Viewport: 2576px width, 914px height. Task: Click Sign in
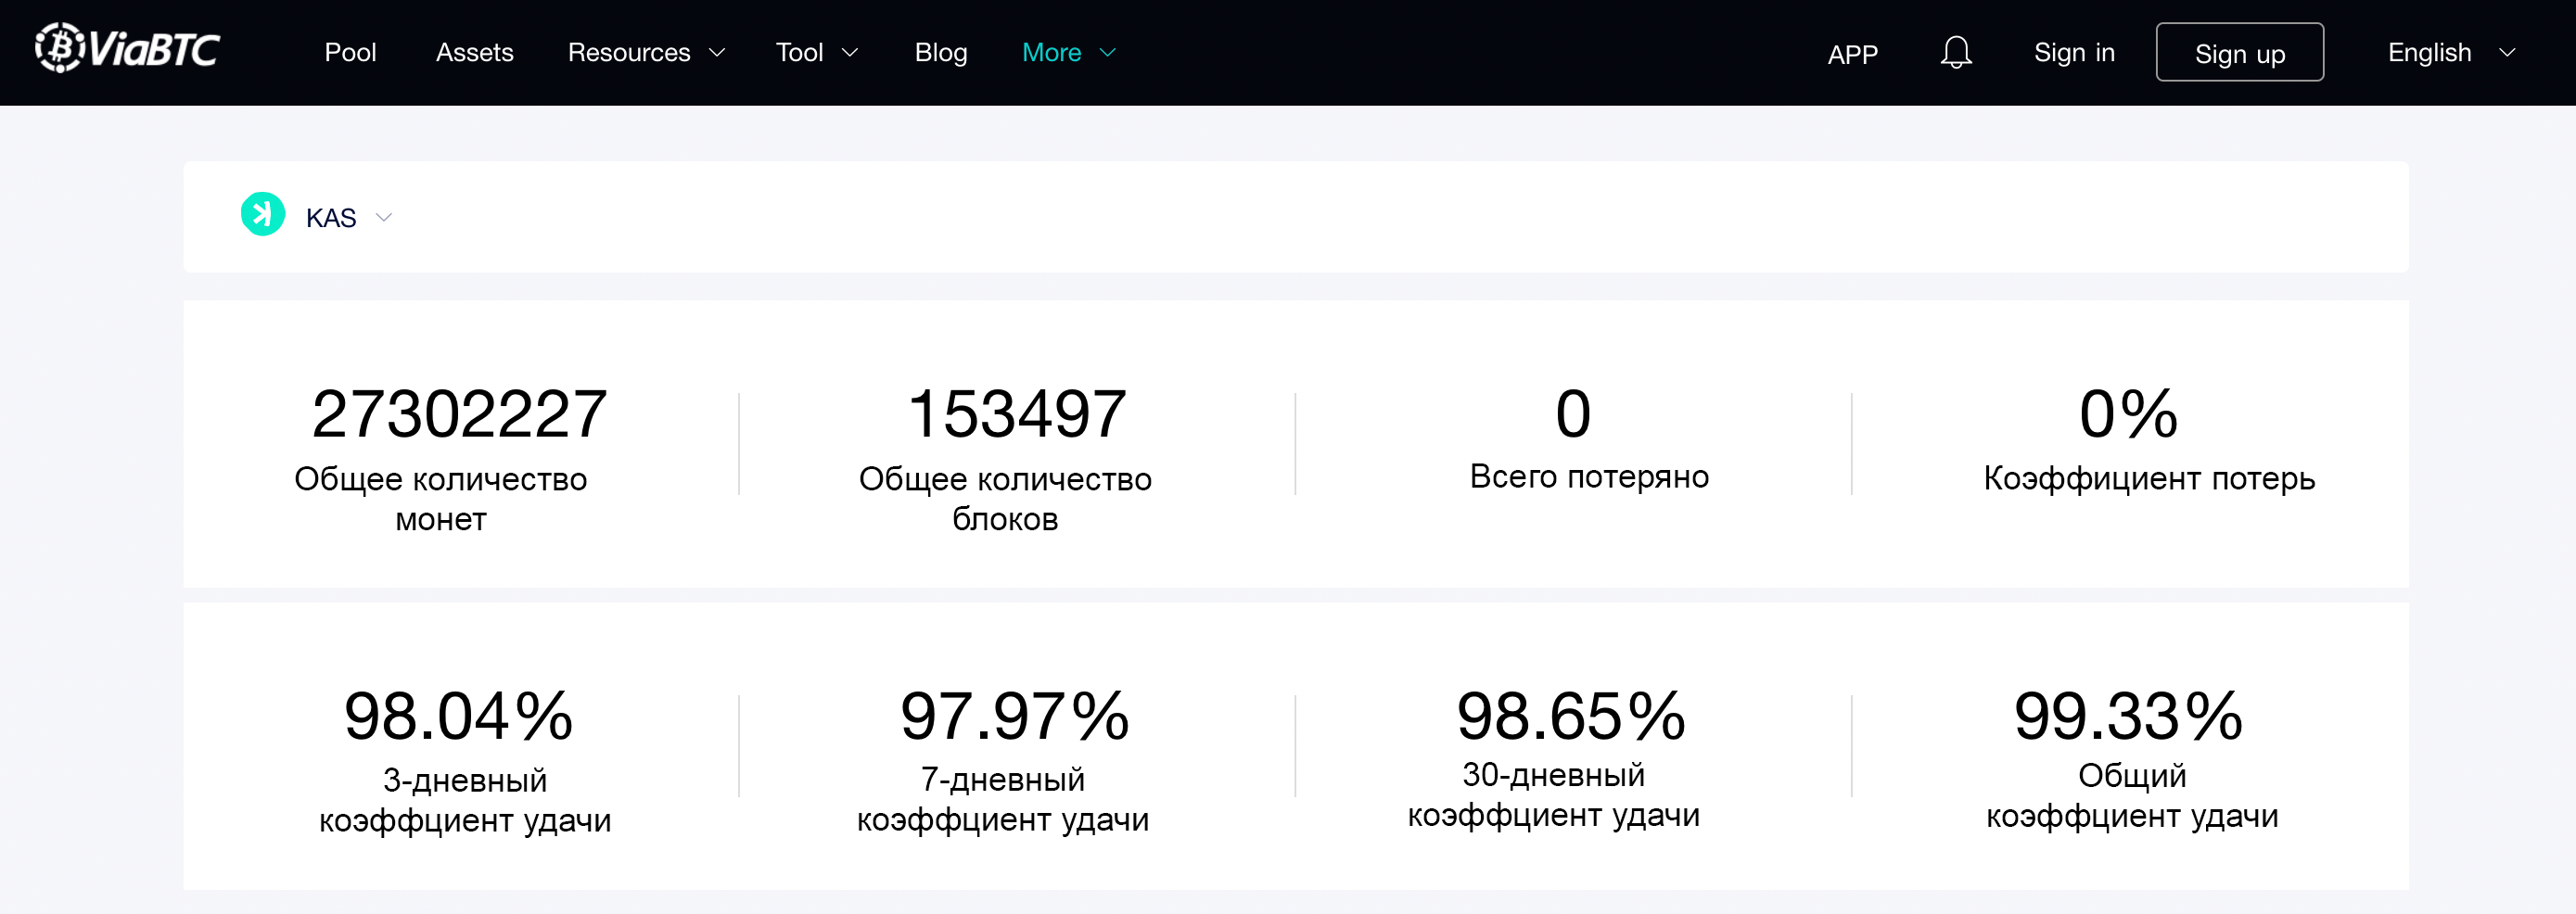[x=2074, y=52]
